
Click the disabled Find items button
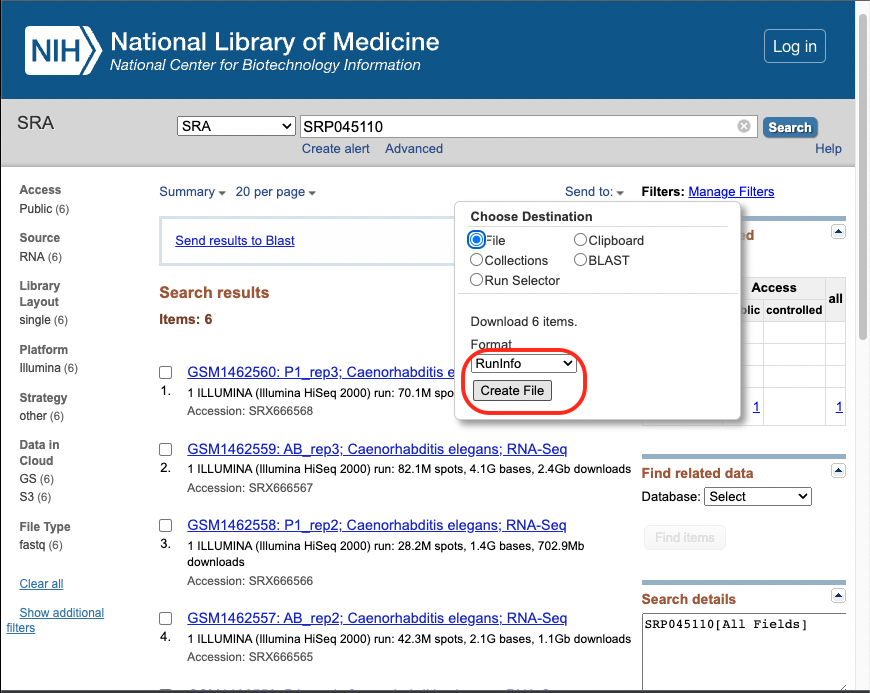(685, 538)
